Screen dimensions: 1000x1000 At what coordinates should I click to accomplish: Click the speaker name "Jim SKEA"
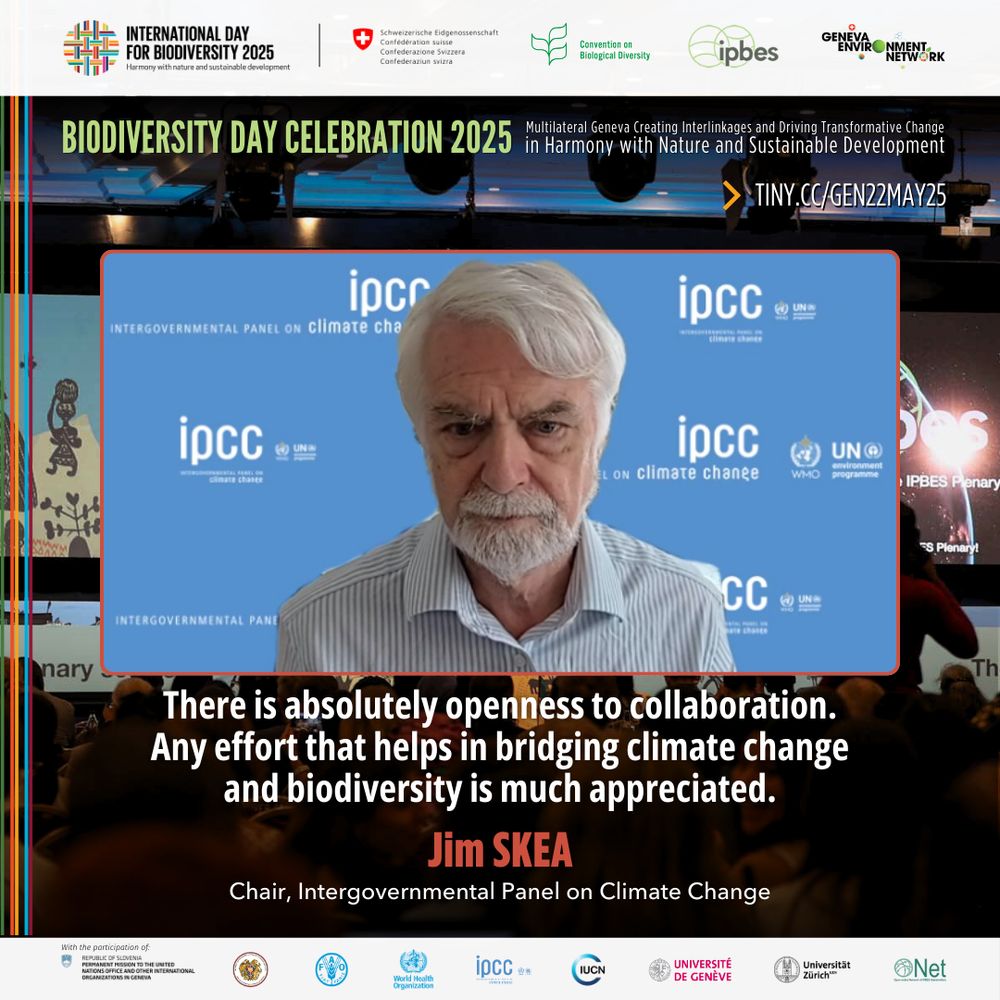[x=499, y=850]
